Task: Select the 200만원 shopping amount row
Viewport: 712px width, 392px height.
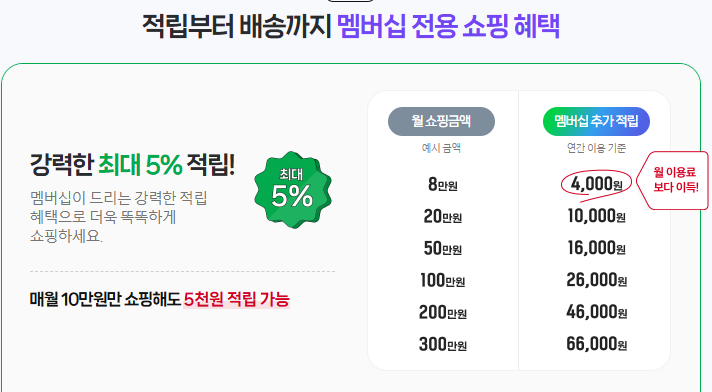Action: 443,313
